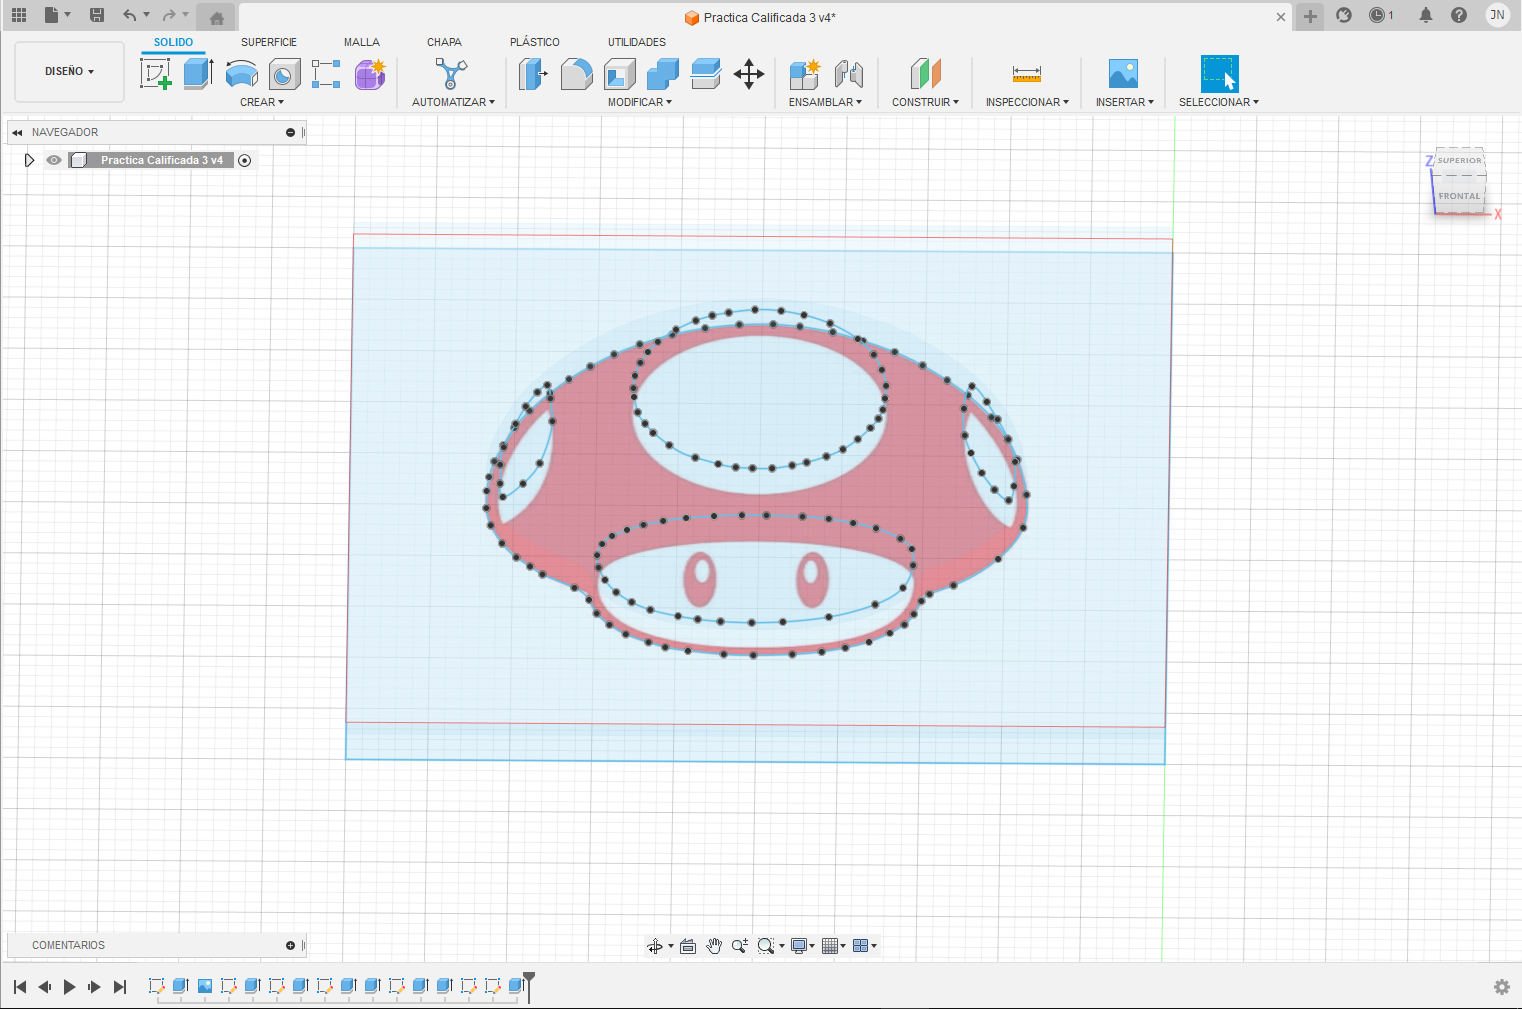Toggle visibility eye of Practica Calificada 3 v4
1522x1009 pixels.
[54, 160]
